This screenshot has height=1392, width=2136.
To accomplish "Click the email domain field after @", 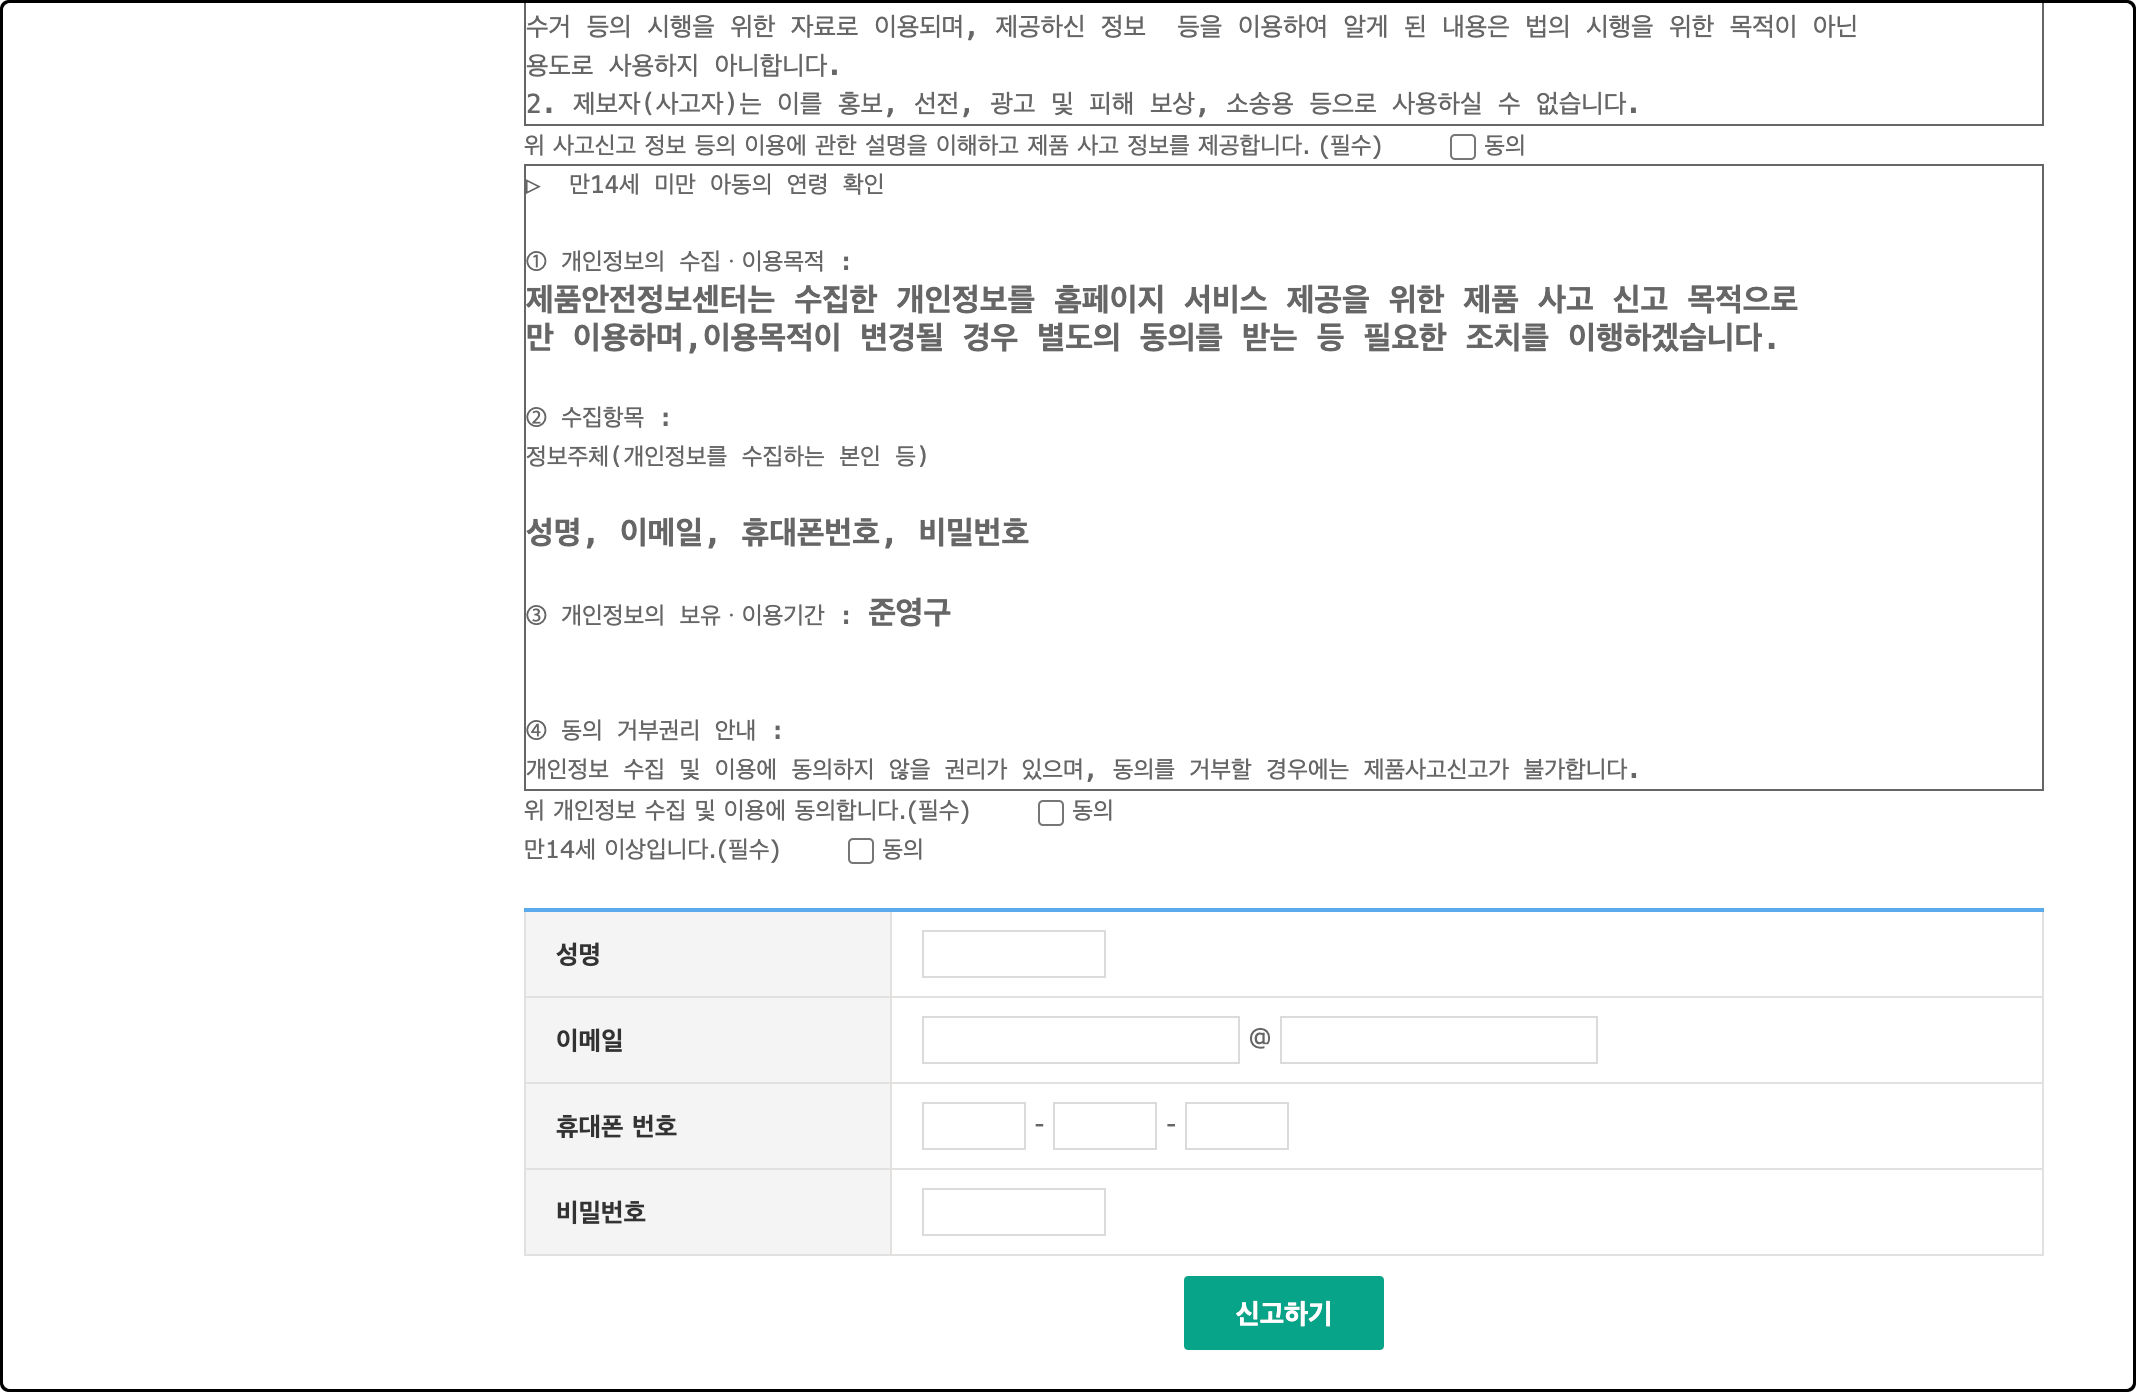I will click(1438, 1040).
